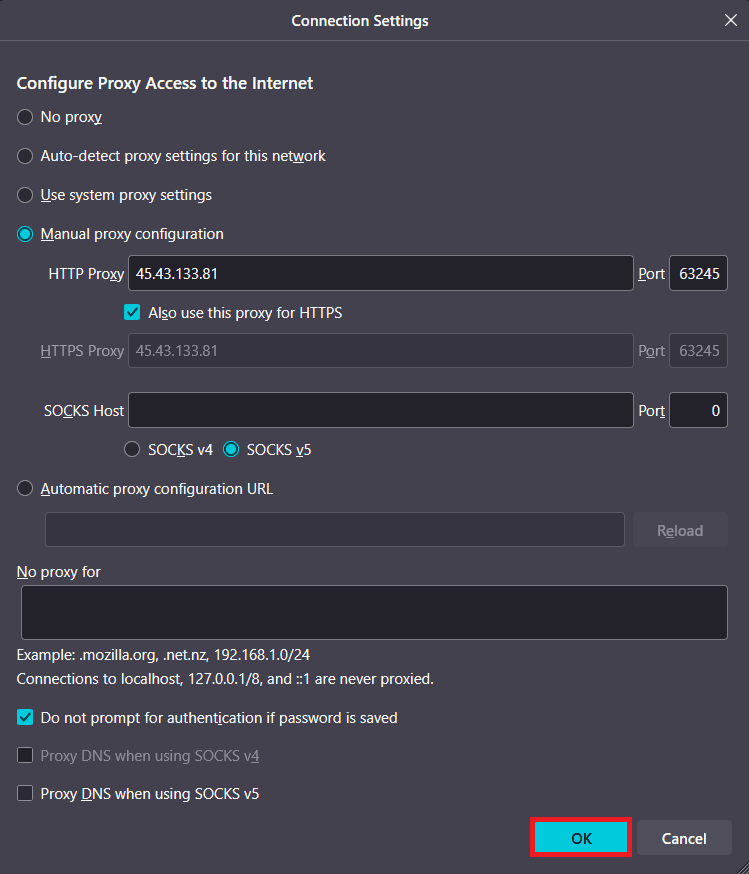Choose Automatic proxy configuration URL

coord(24,488)
